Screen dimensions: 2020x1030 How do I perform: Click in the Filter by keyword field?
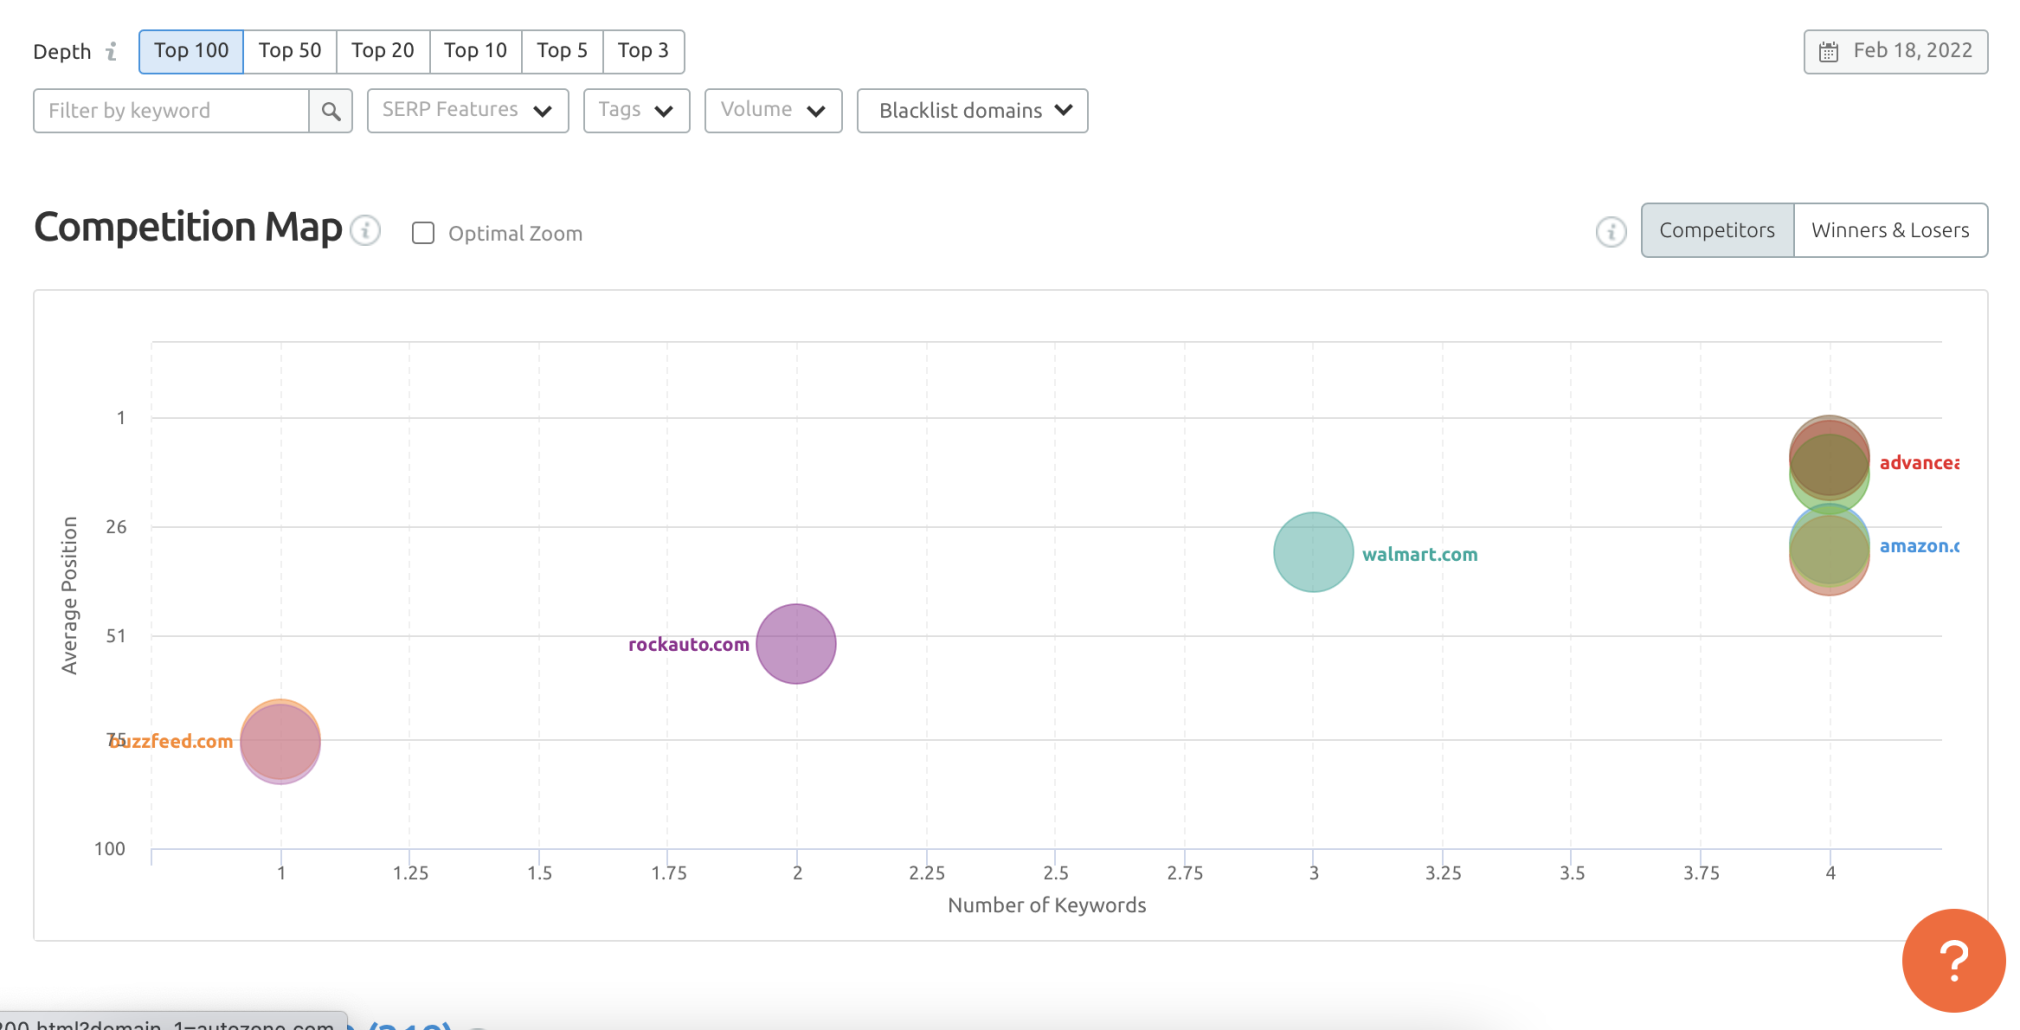[171, 111]
